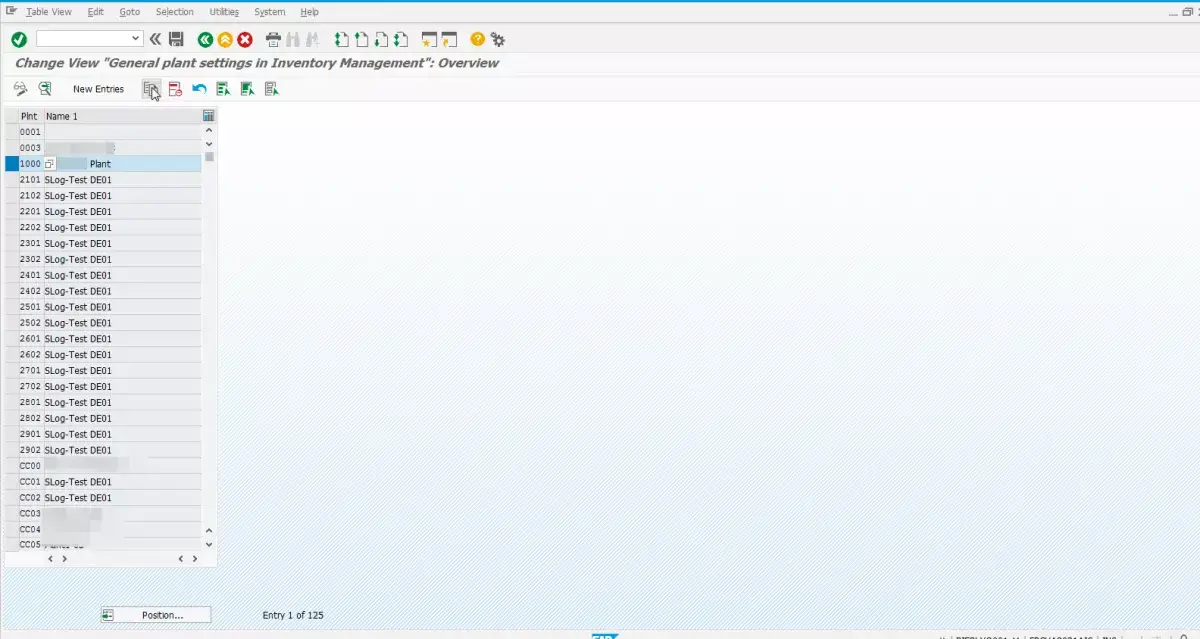The width and height of the screenshot is (1200, 639).
Task: Click the green Enter checkmark icon
Action: coord(19,39)
